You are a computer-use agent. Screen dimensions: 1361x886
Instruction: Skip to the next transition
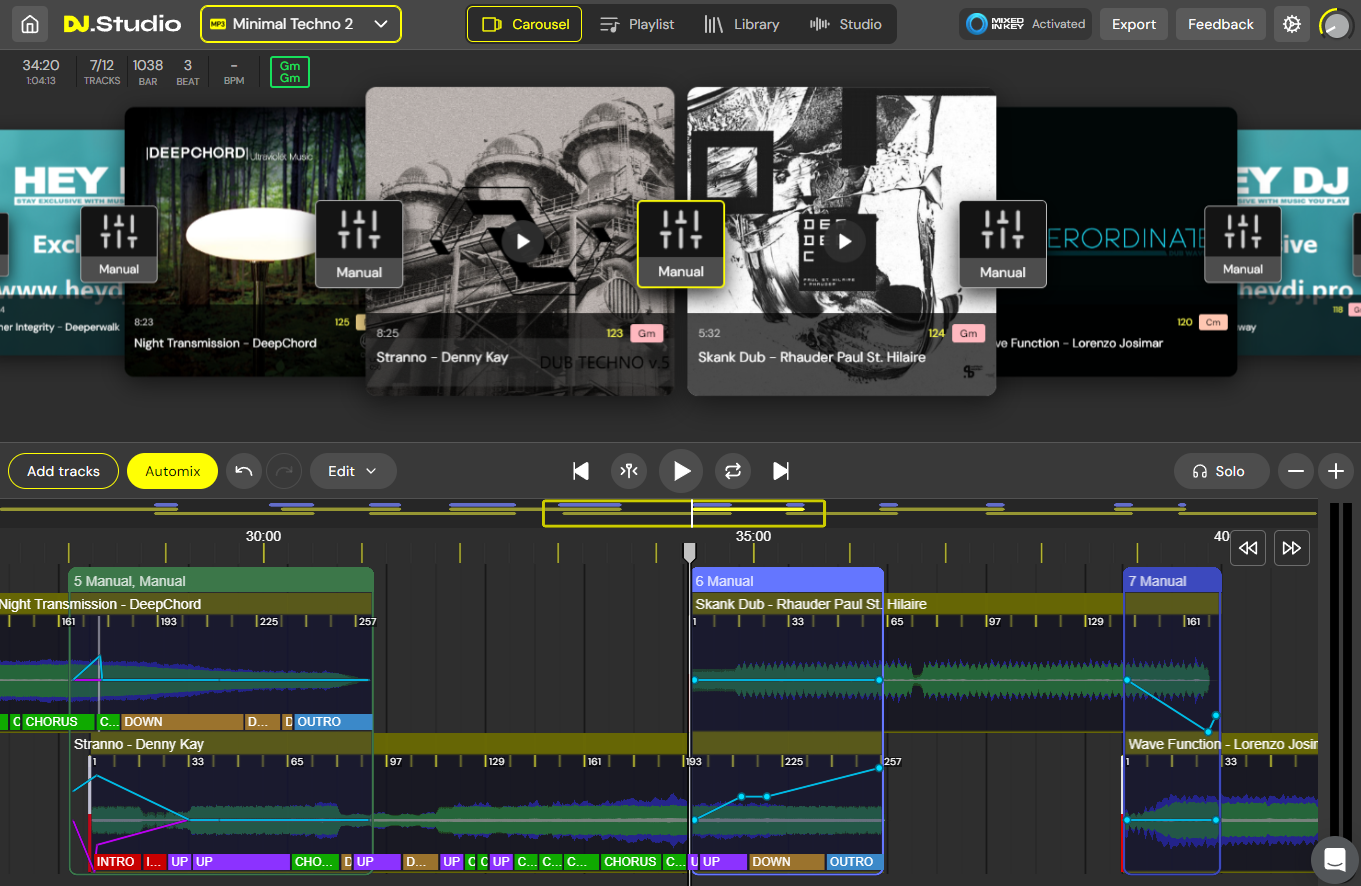tap(782, 471)
